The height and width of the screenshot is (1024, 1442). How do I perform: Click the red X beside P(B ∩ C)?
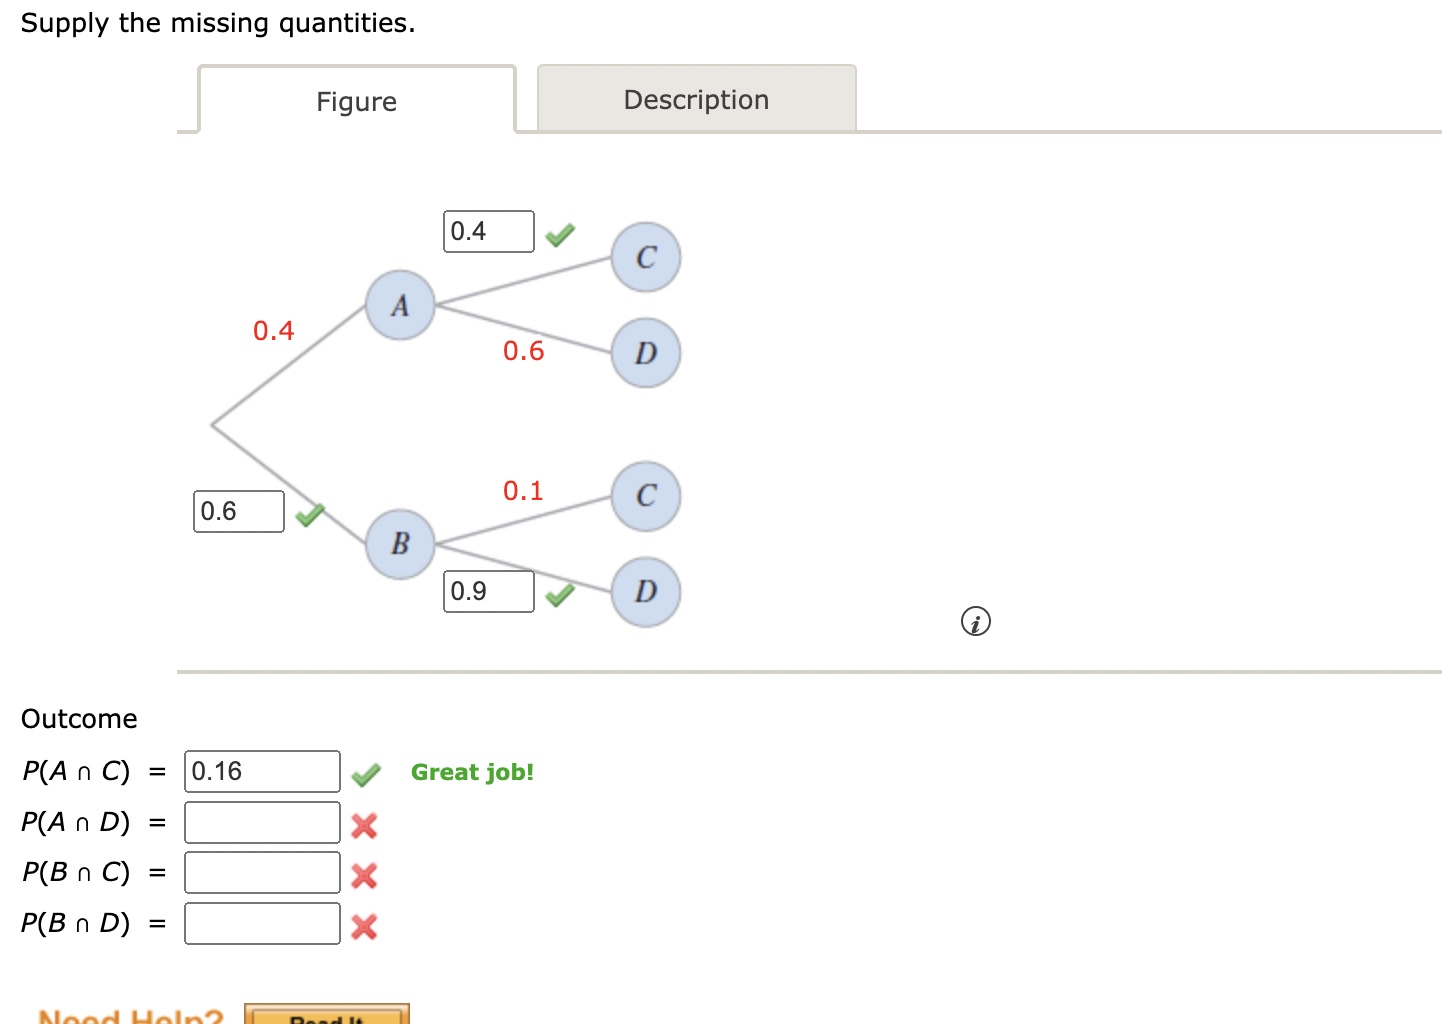pos(365,877)
